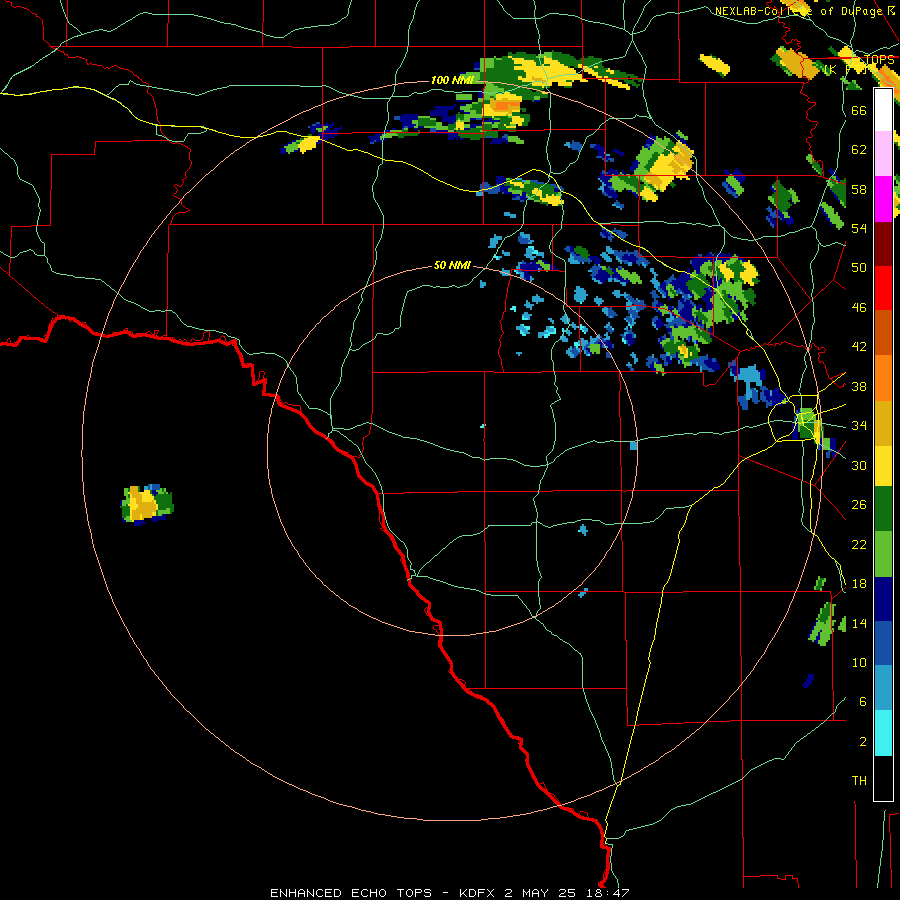Click the '10' legend value

pyautogui.click(x=859, y=663)
